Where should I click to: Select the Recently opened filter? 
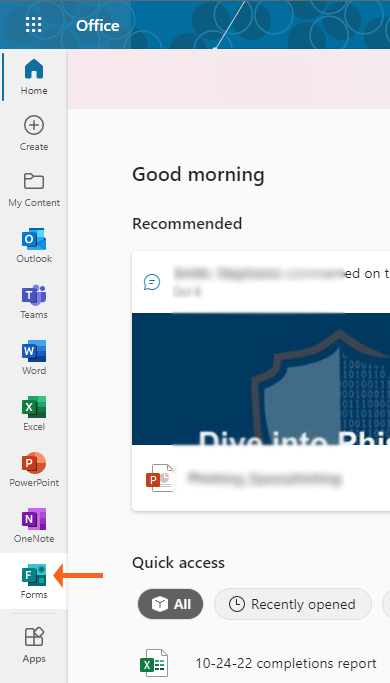click(x=293, y=604)
